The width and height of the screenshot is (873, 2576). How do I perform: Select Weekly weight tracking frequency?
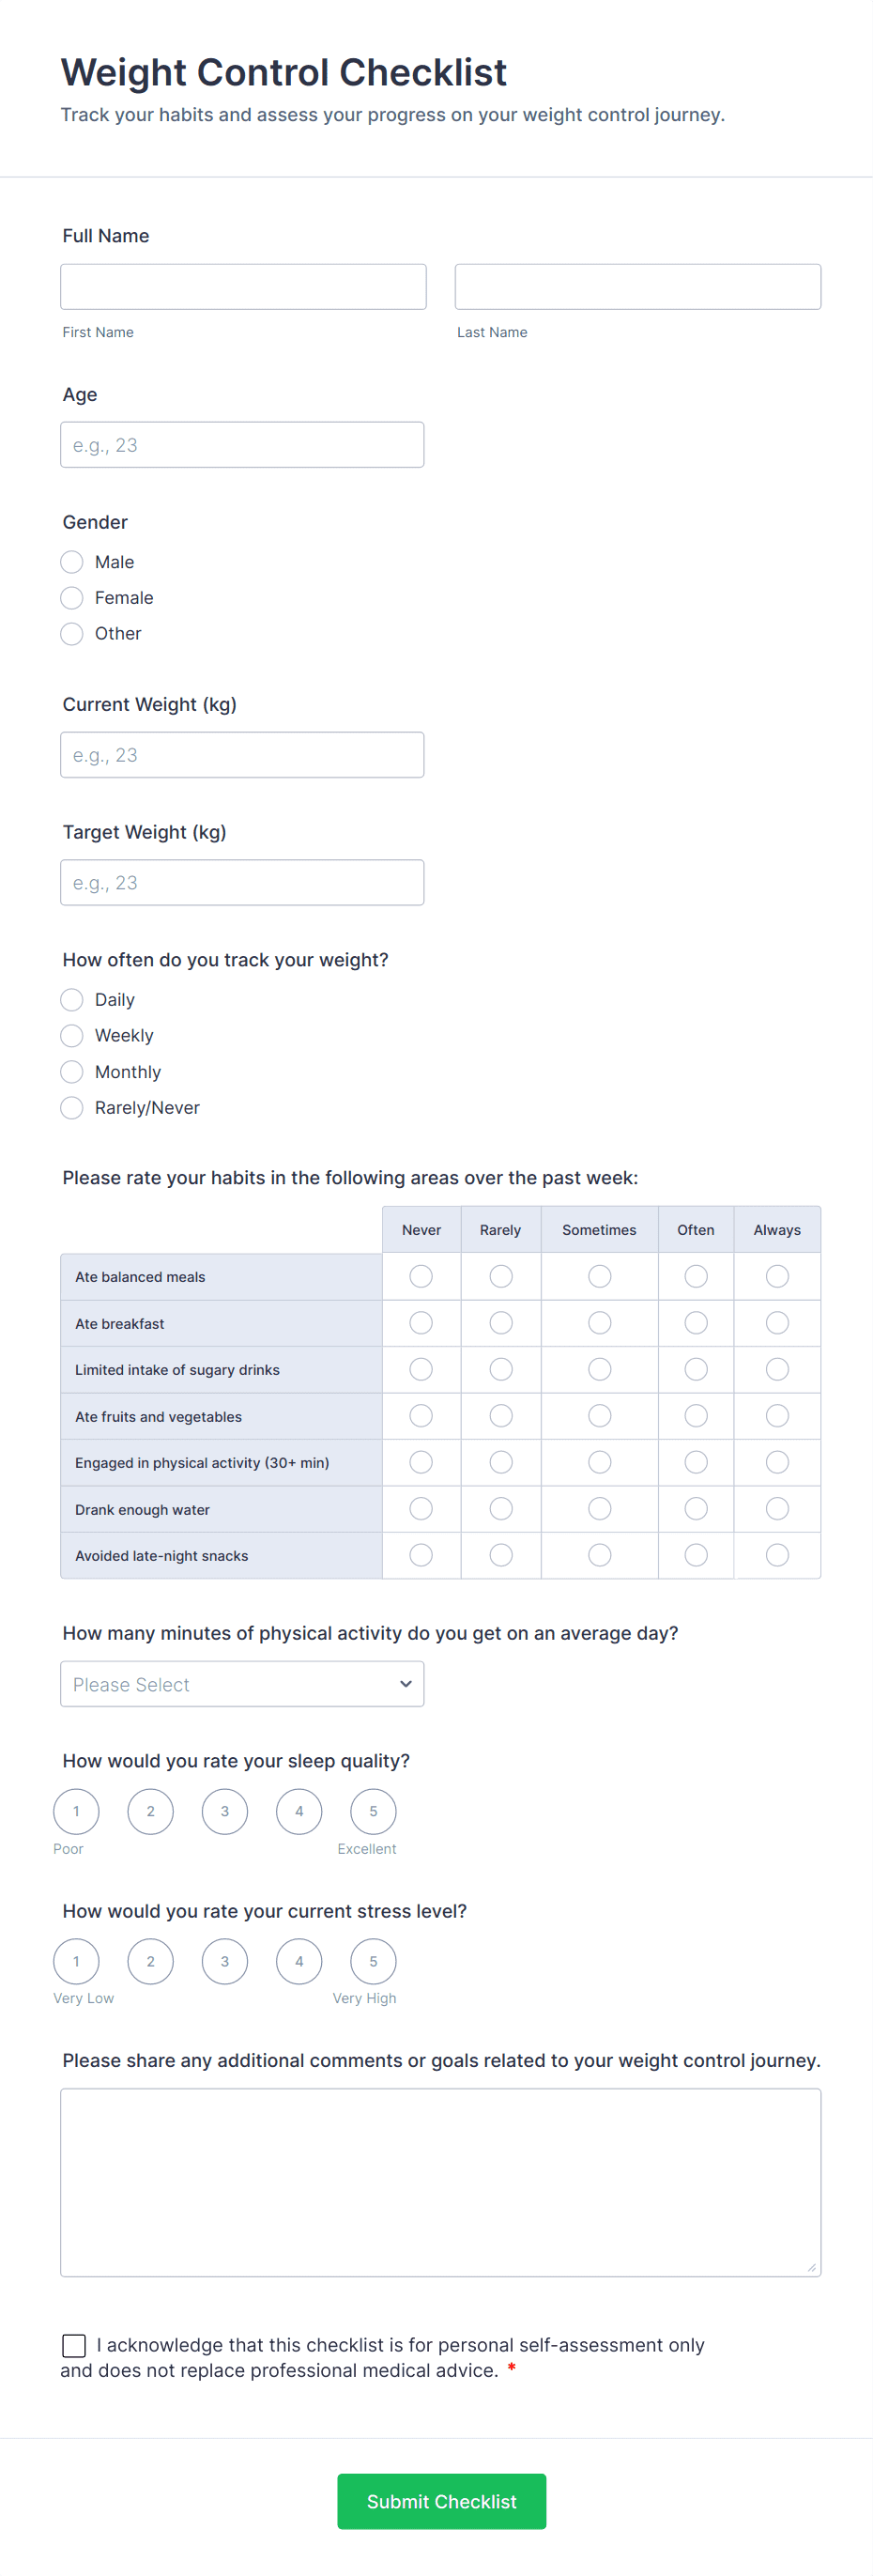pos(72,1036)
